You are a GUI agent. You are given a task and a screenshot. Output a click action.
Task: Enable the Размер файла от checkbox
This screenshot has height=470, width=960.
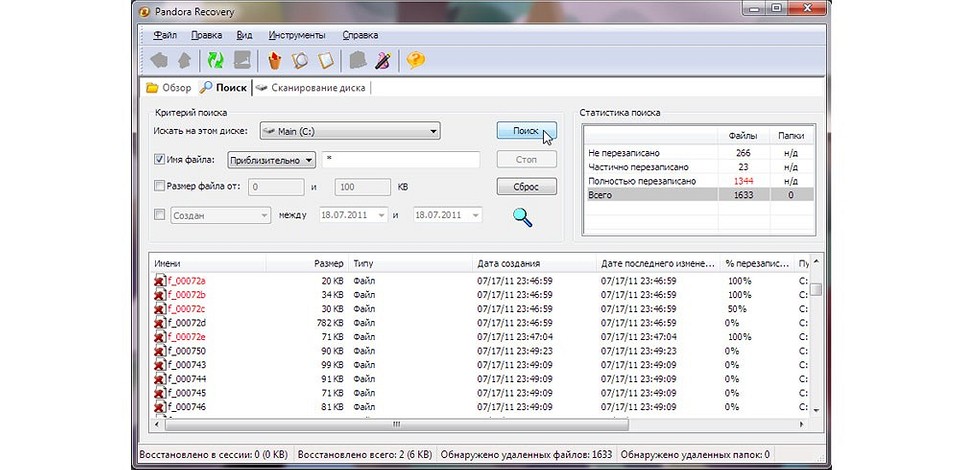160,186
